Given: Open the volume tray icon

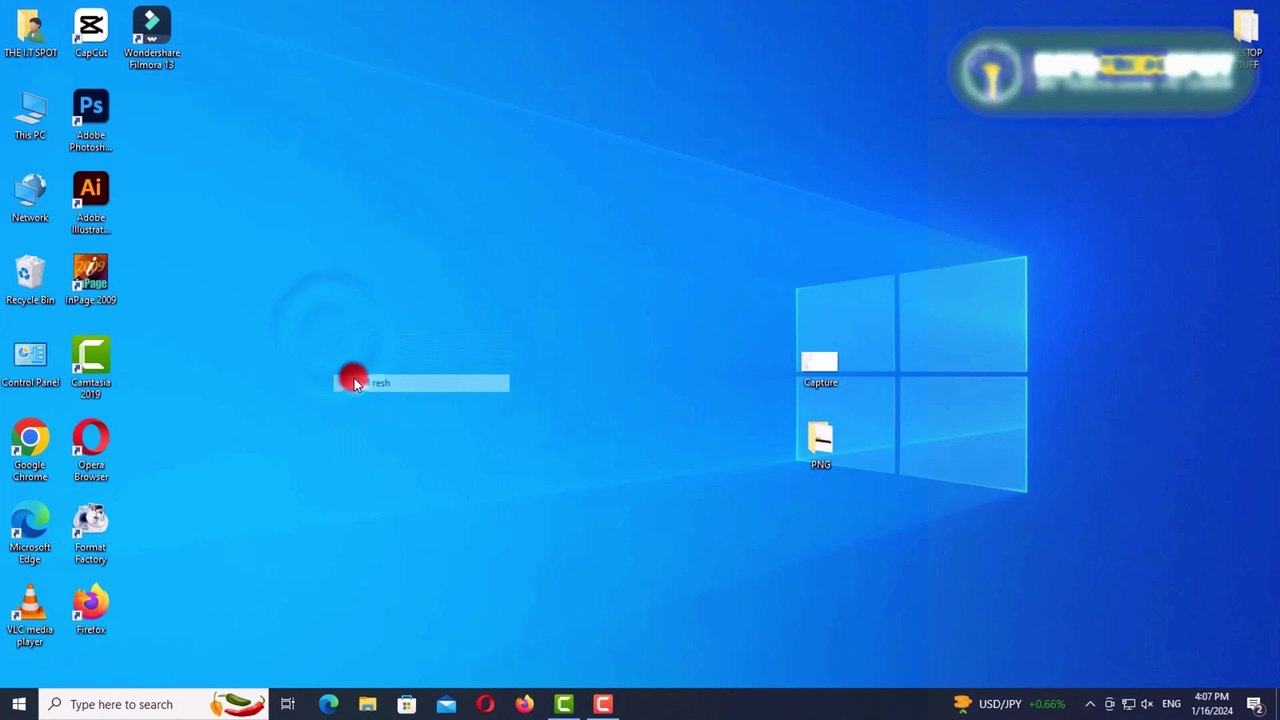Looking at the screenshot, I should (x=1147, y=704).
